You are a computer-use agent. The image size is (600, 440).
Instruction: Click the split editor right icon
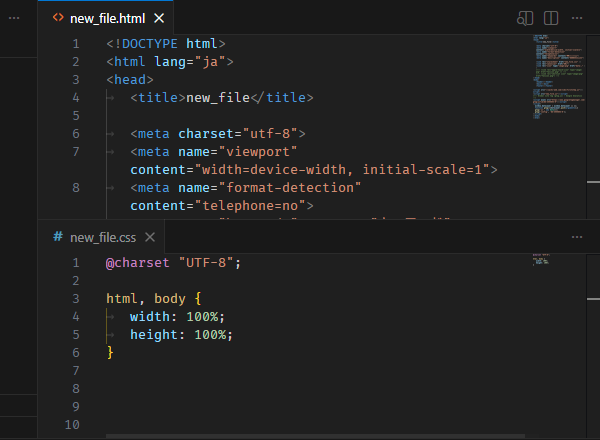tap(551, 18)
